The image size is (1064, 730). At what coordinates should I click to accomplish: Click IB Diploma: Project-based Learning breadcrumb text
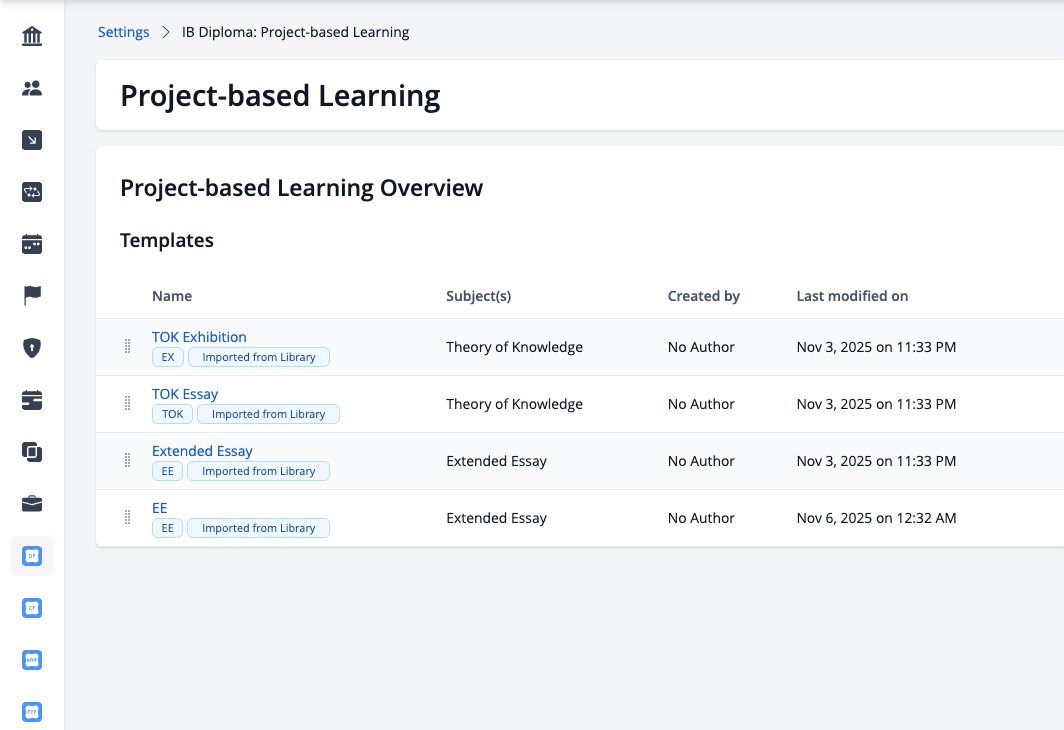click(x=295, y=32)
